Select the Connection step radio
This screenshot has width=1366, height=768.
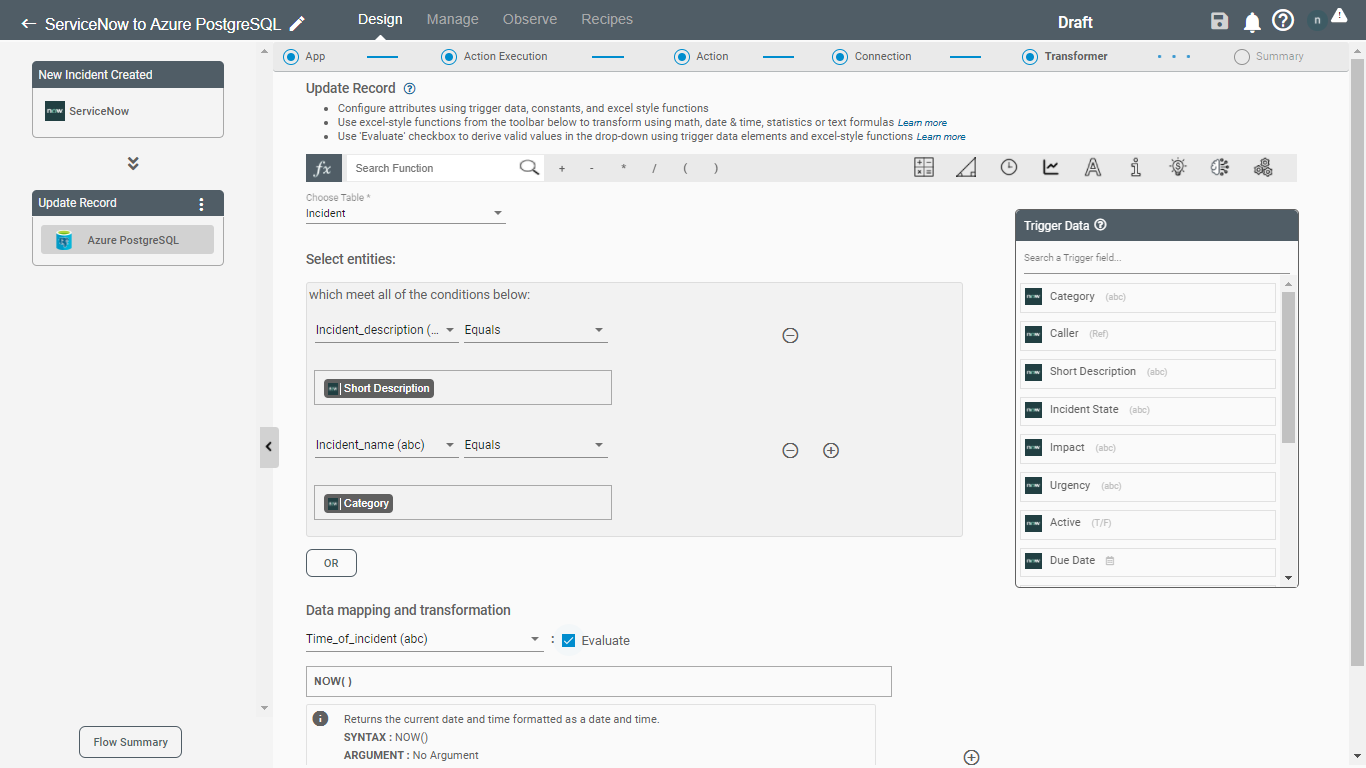[840, 57]
